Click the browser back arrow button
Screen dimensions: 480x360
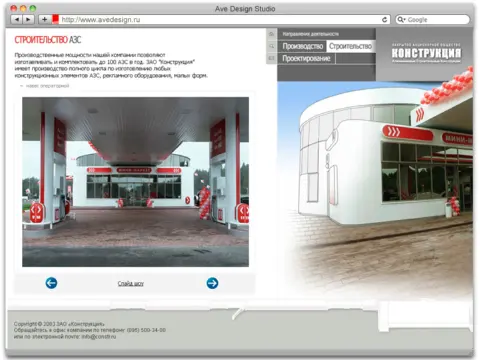[16, 20]
